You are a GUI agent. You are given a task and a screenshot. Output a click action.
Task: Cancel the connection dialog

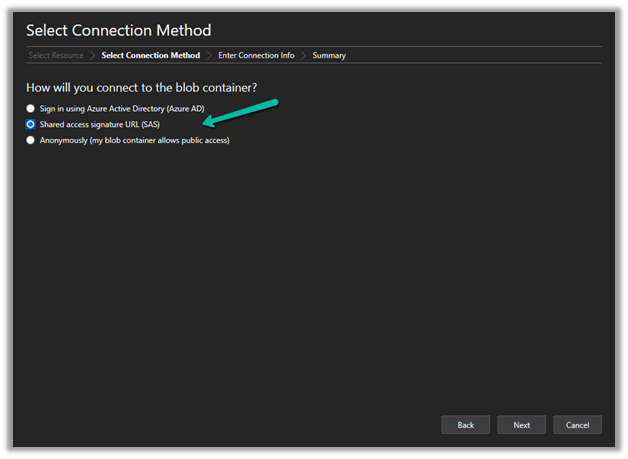[x=577, y=424]
